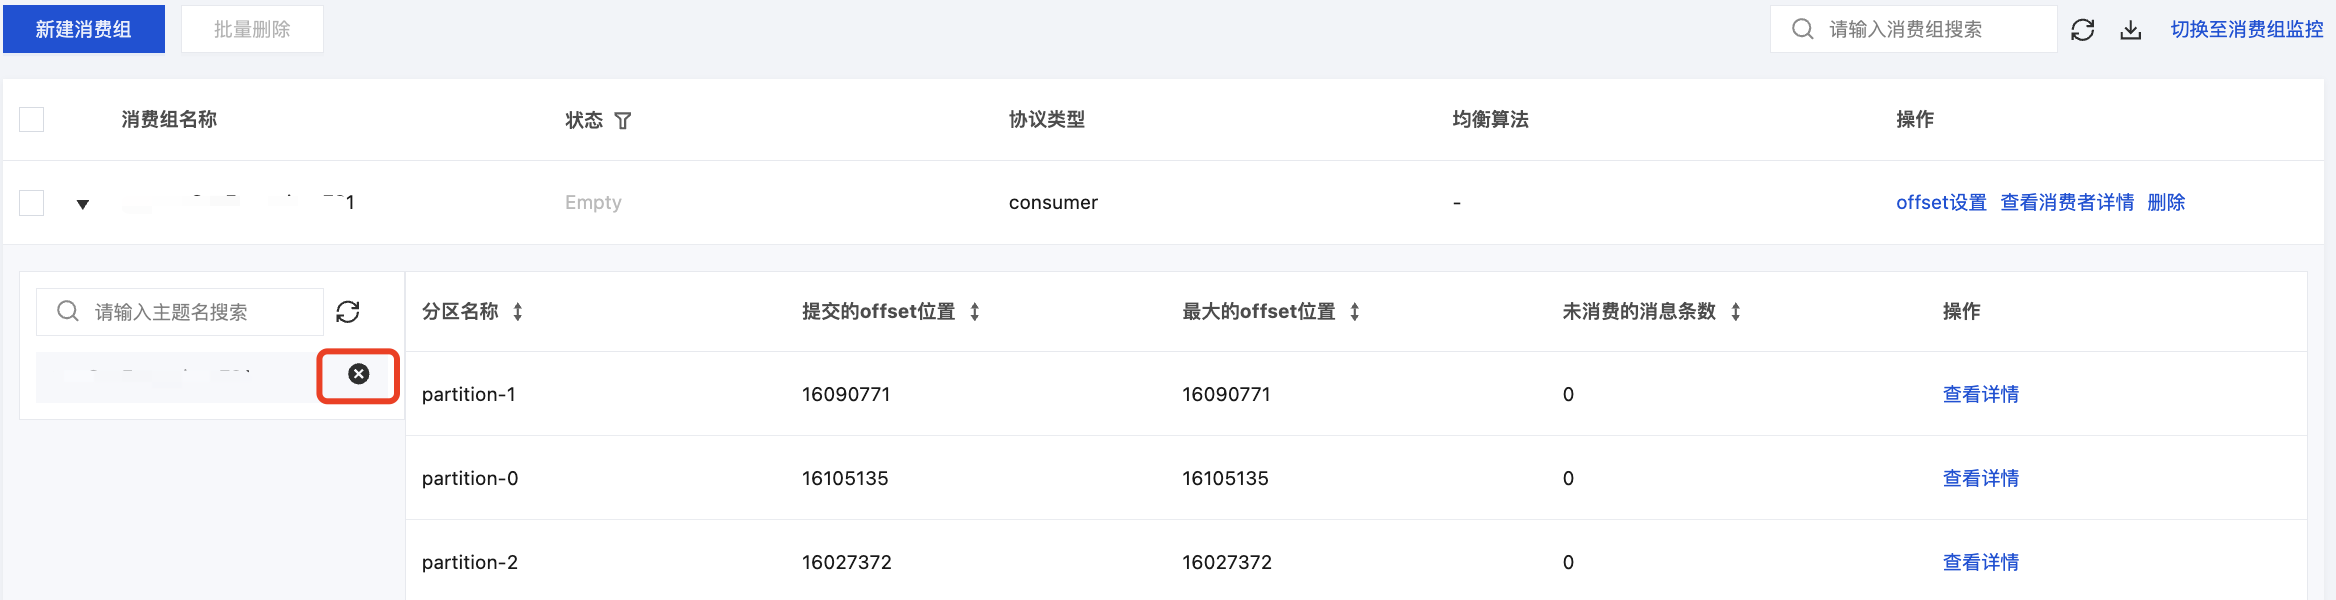Click the 批量删除 button
Viewport: 2336px width, 600px height.
252,29
